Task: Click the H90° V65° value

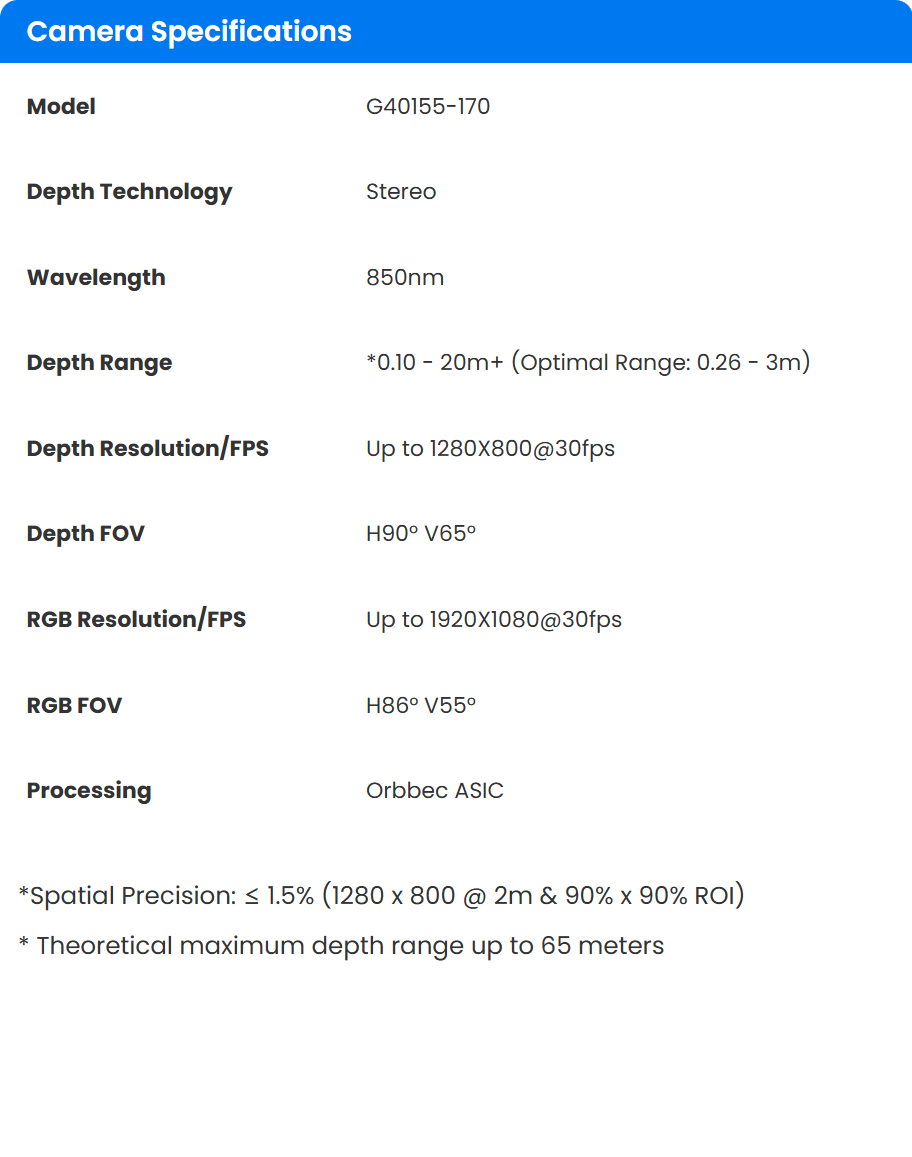Action: coord(421,533)
